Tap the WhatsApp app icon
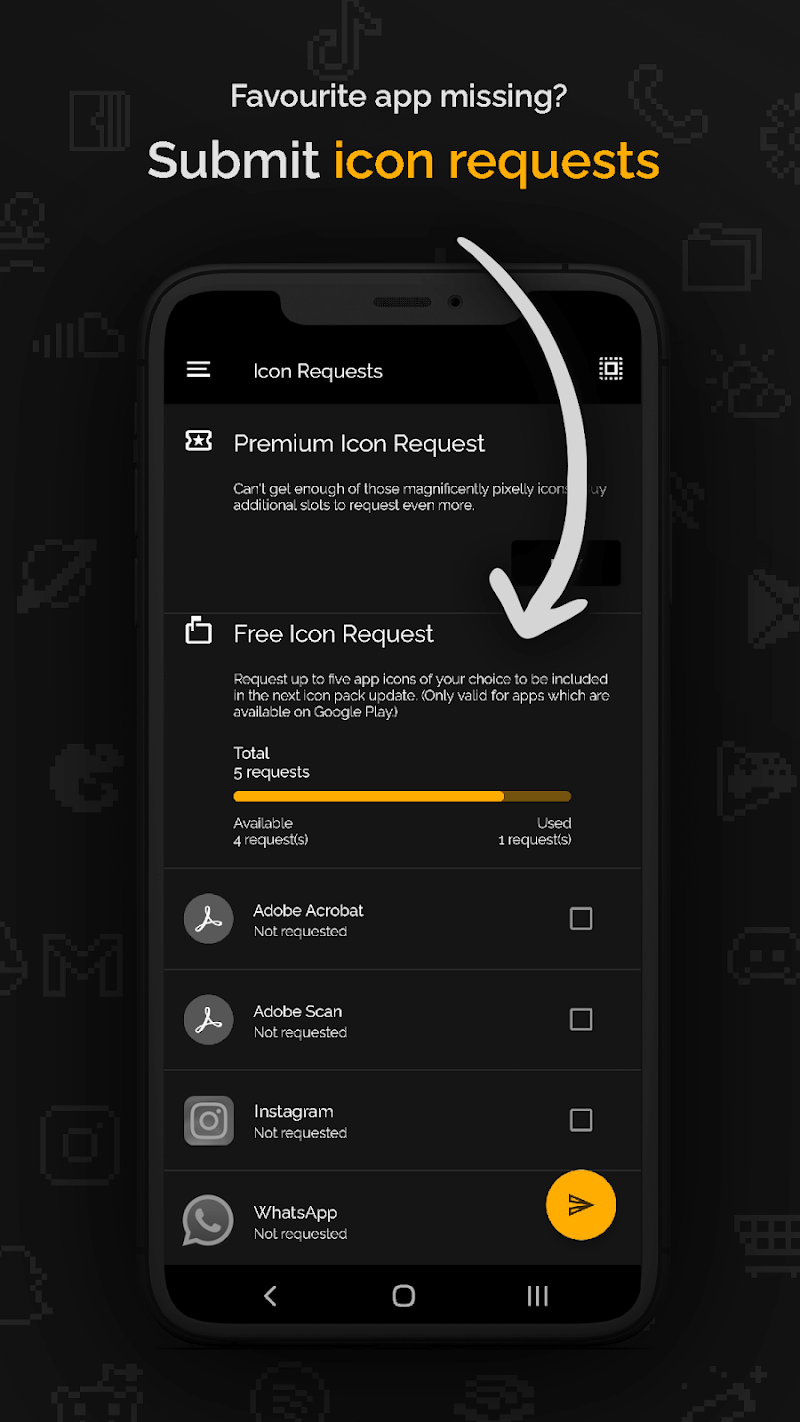 pyautogui.click(x=208, y=1221)
